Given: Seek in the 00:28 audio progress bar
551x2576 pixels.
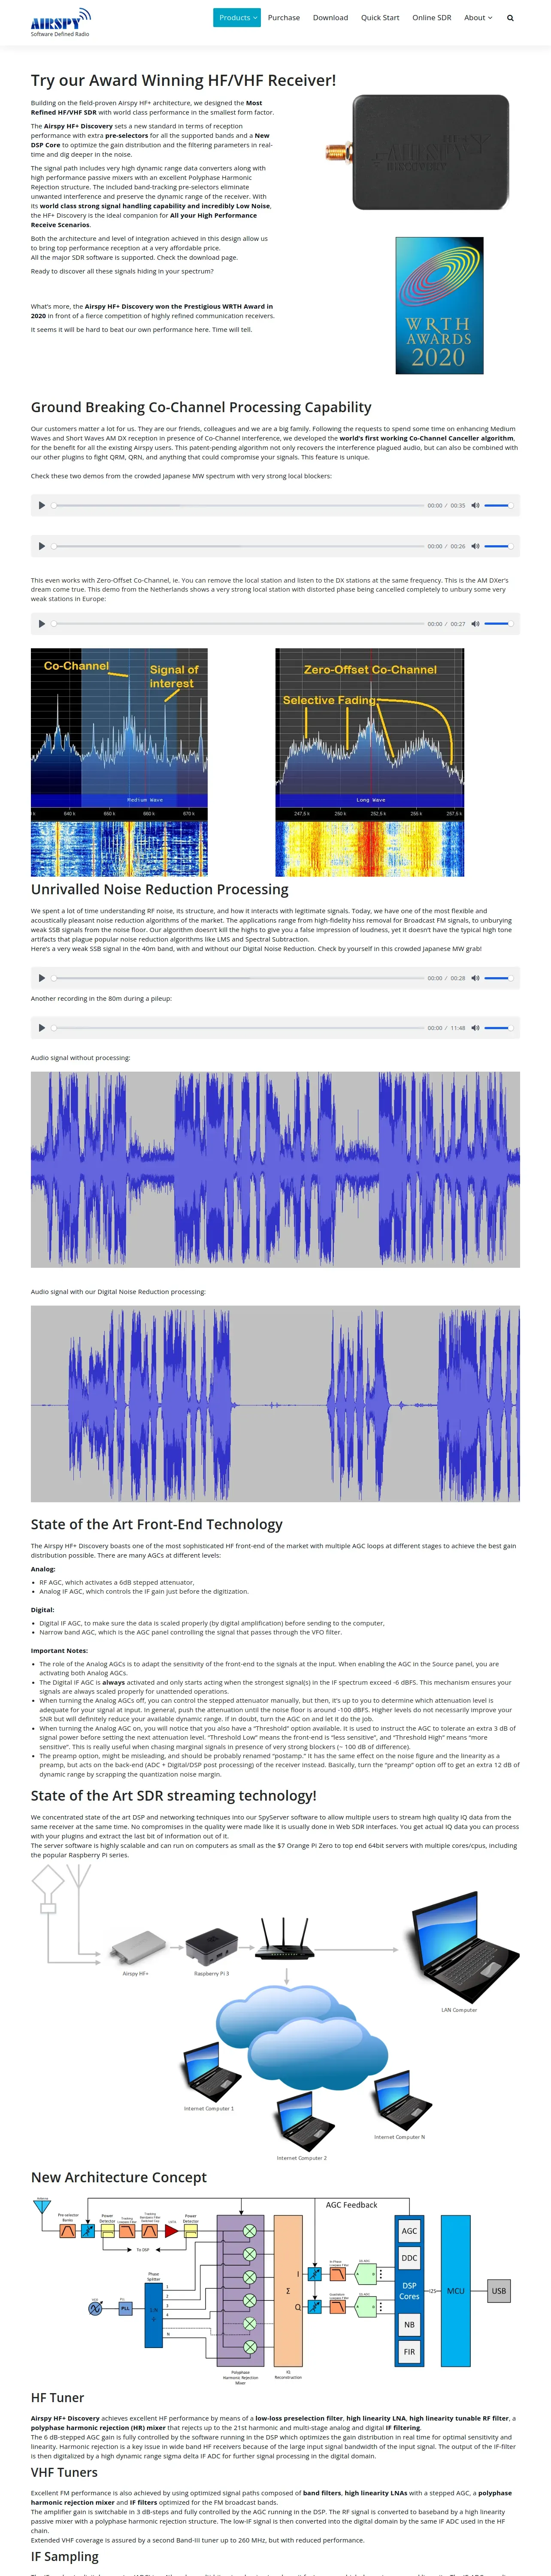Looking at the screenshot, I should (x=238, y=978).
